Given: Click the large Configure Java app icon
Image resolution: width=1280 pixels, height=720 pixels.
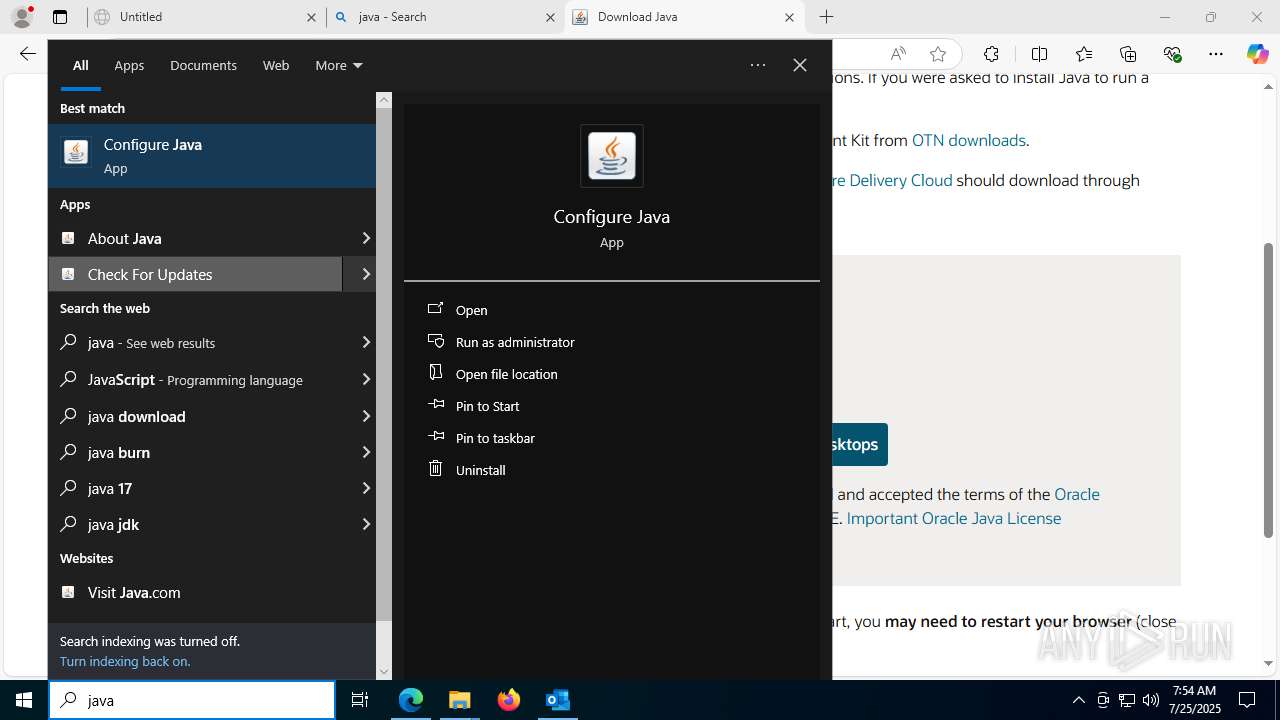Looking at the screenshot, I should pos(612,156).
